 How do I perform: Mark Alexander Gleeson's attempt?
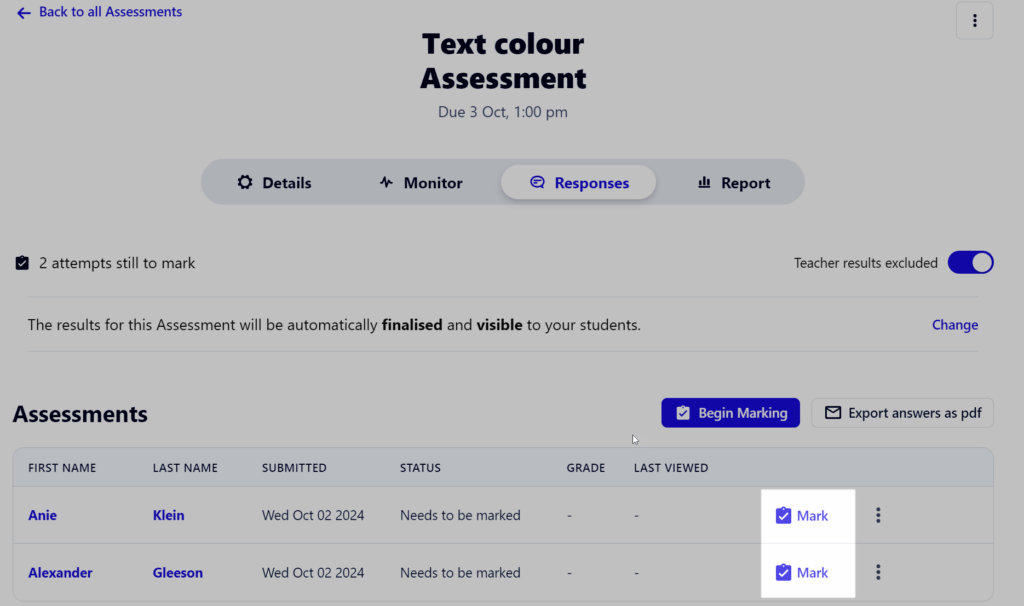tap(801, 573)
